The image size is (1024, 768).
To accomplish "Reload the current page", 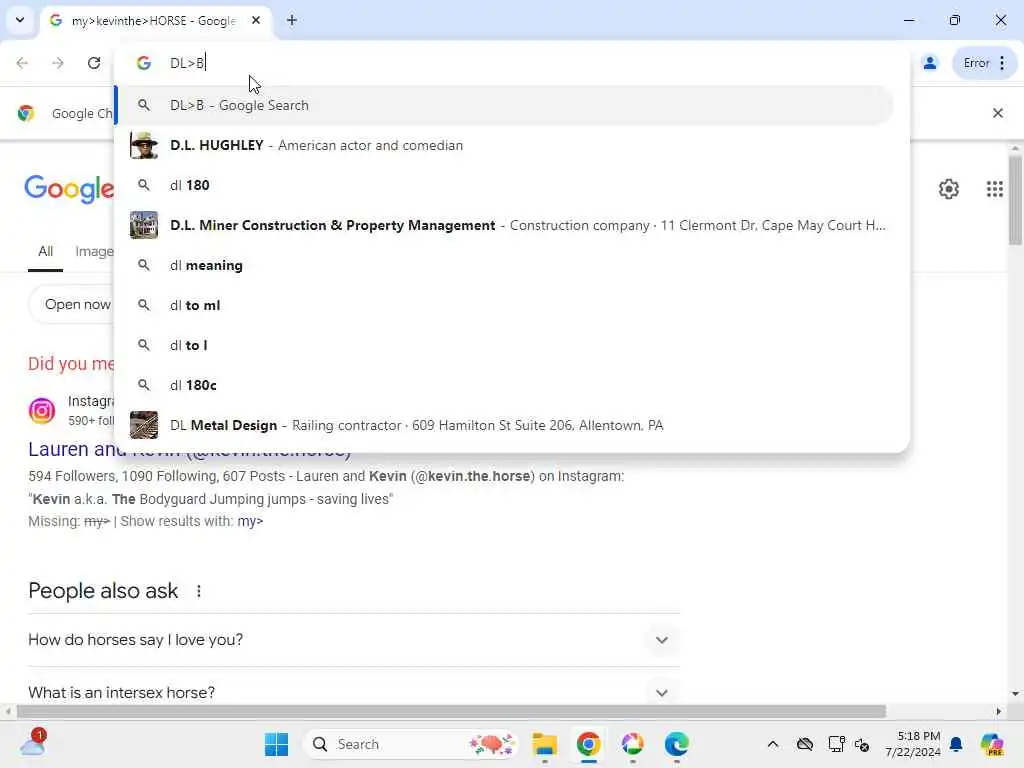I will click(x=94, y=63).
